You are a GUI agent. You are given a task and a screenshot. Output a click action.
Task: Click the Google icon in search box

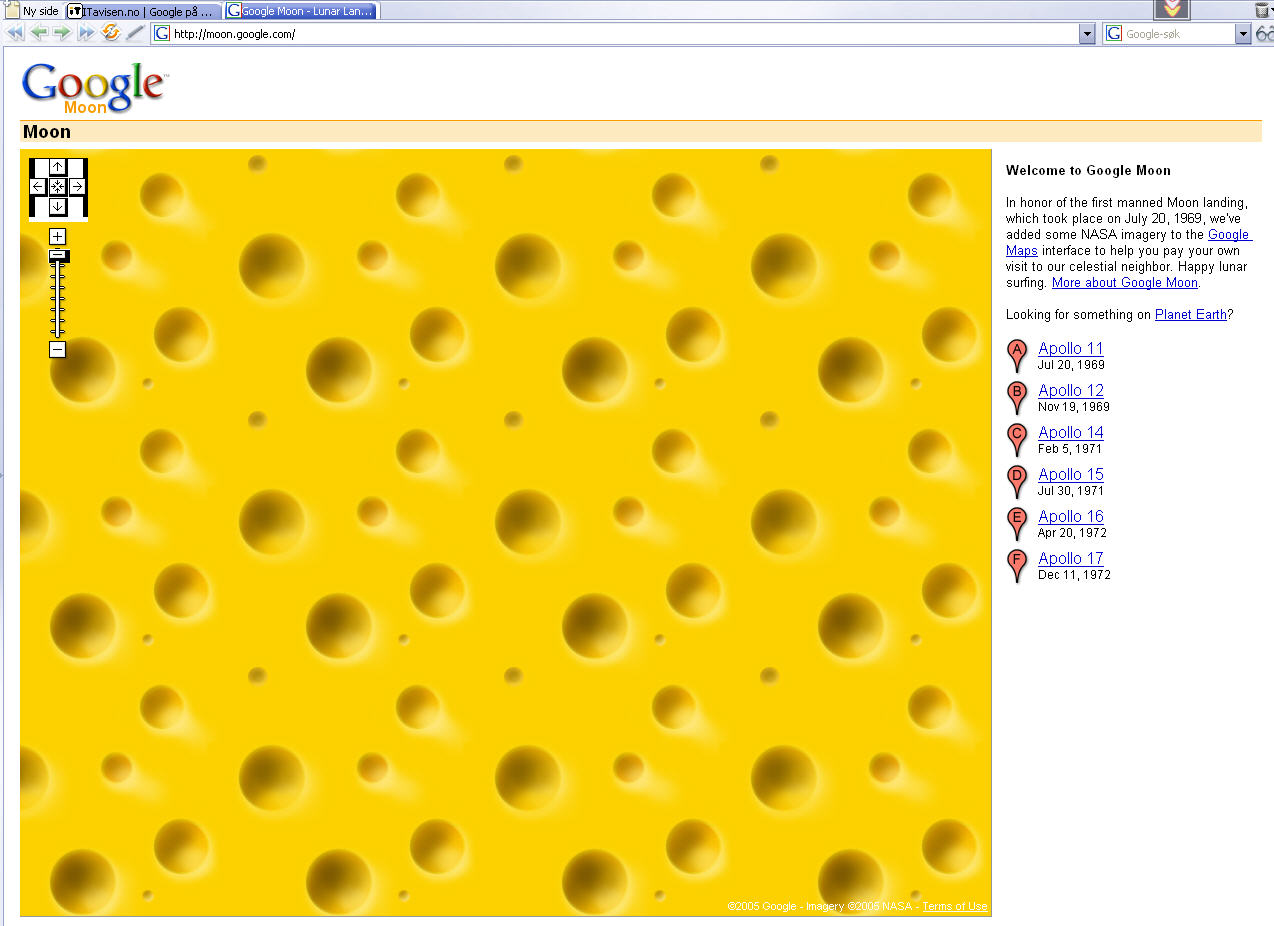click(1113, 34)
